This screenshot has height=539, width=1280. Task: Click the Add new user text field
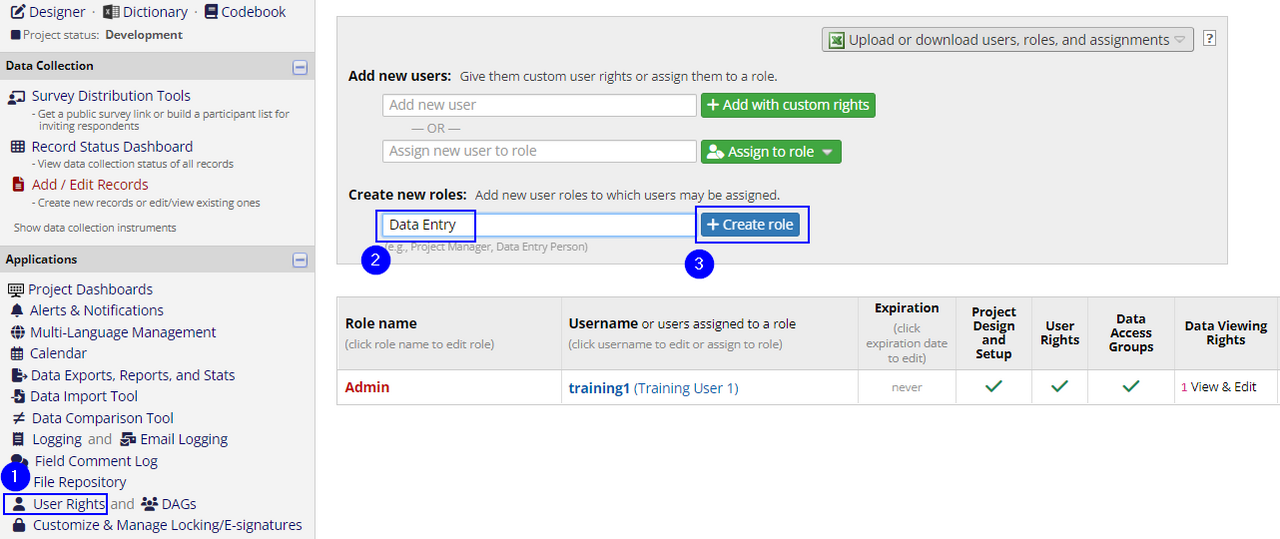coord(539,105)
